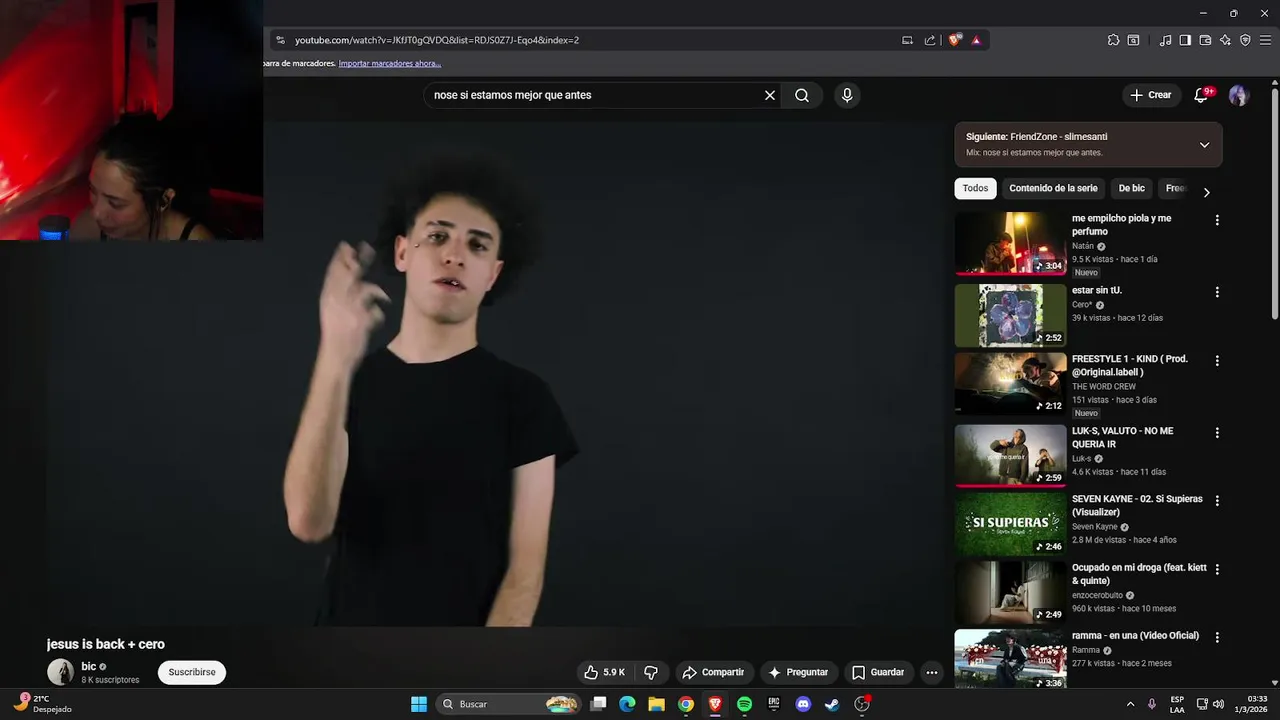Image resolution: width=1280 pixels, height=720 pixels.
Task: Show more filter chips with right arrow
Action: coord(1206,192)
